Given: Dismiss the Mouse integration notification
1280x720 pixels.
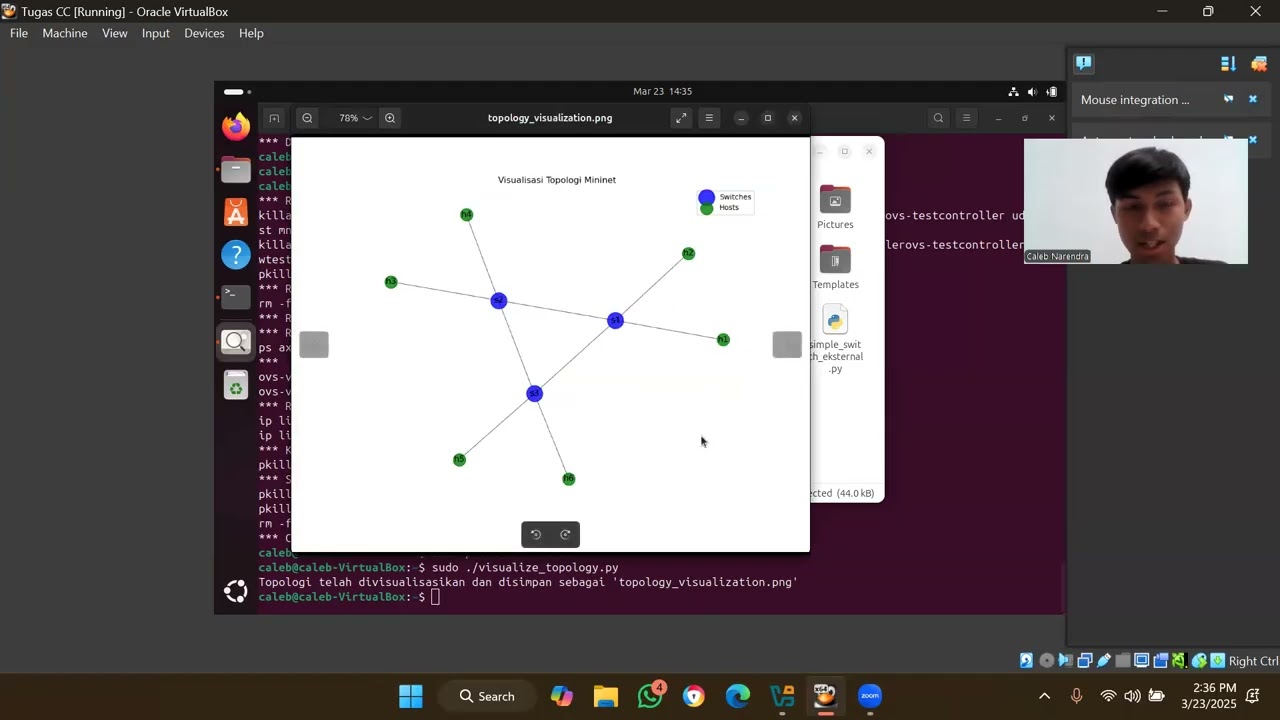Looking at the screenshot, I should 1252,99.
